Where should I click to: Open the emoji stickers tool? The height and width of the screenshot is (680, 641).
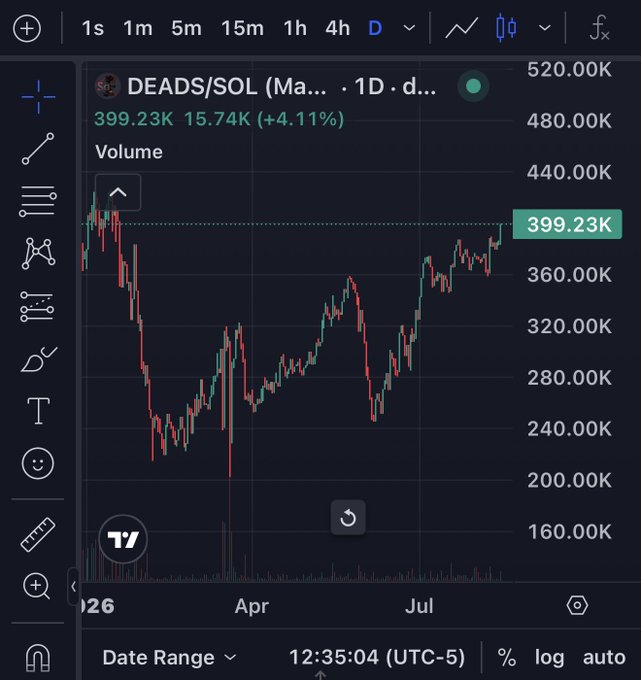click(x=38, y=463)
